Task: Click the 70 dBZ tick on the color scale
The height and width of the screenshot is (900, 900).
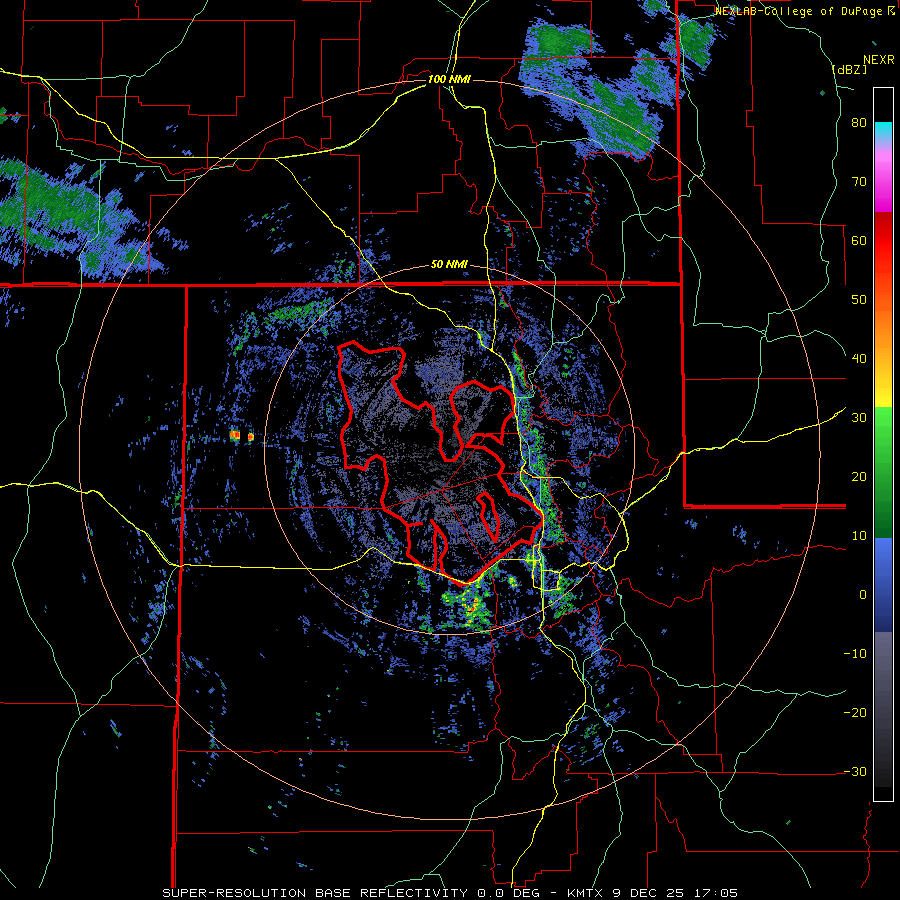Action: pyautogui.click(x=859, y=182)
